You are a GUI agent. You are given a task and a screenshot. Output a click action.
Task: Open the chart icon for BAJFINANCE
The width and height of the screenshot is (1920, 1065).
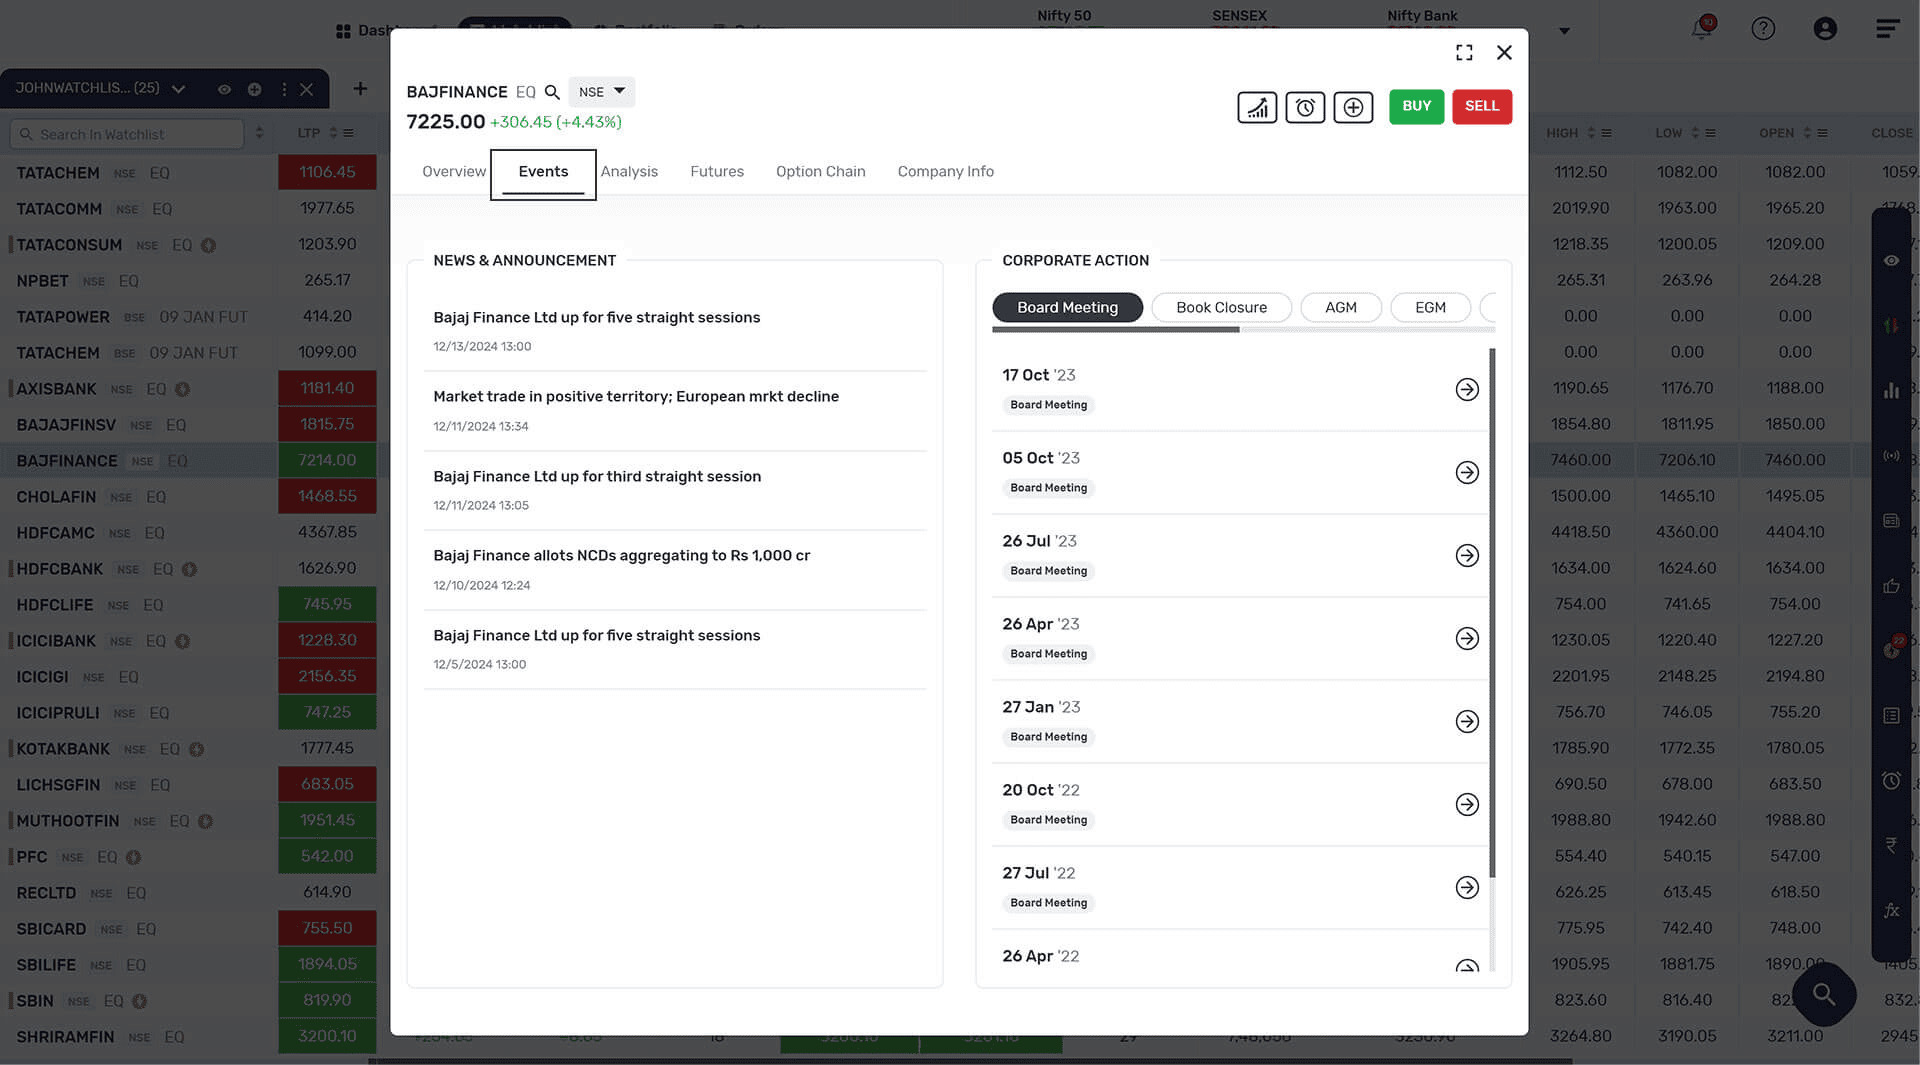tap(1257, 107)
